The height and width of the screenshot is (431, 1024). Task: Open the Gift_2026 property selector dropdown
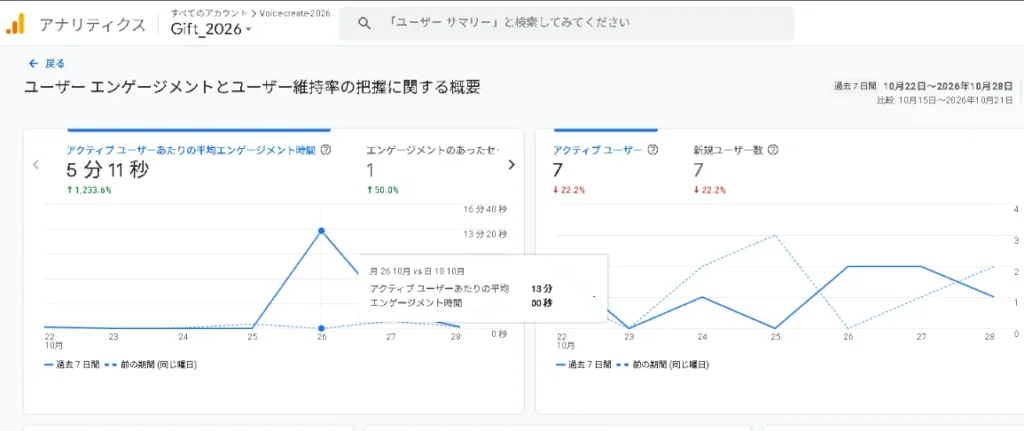click(211, 29)
